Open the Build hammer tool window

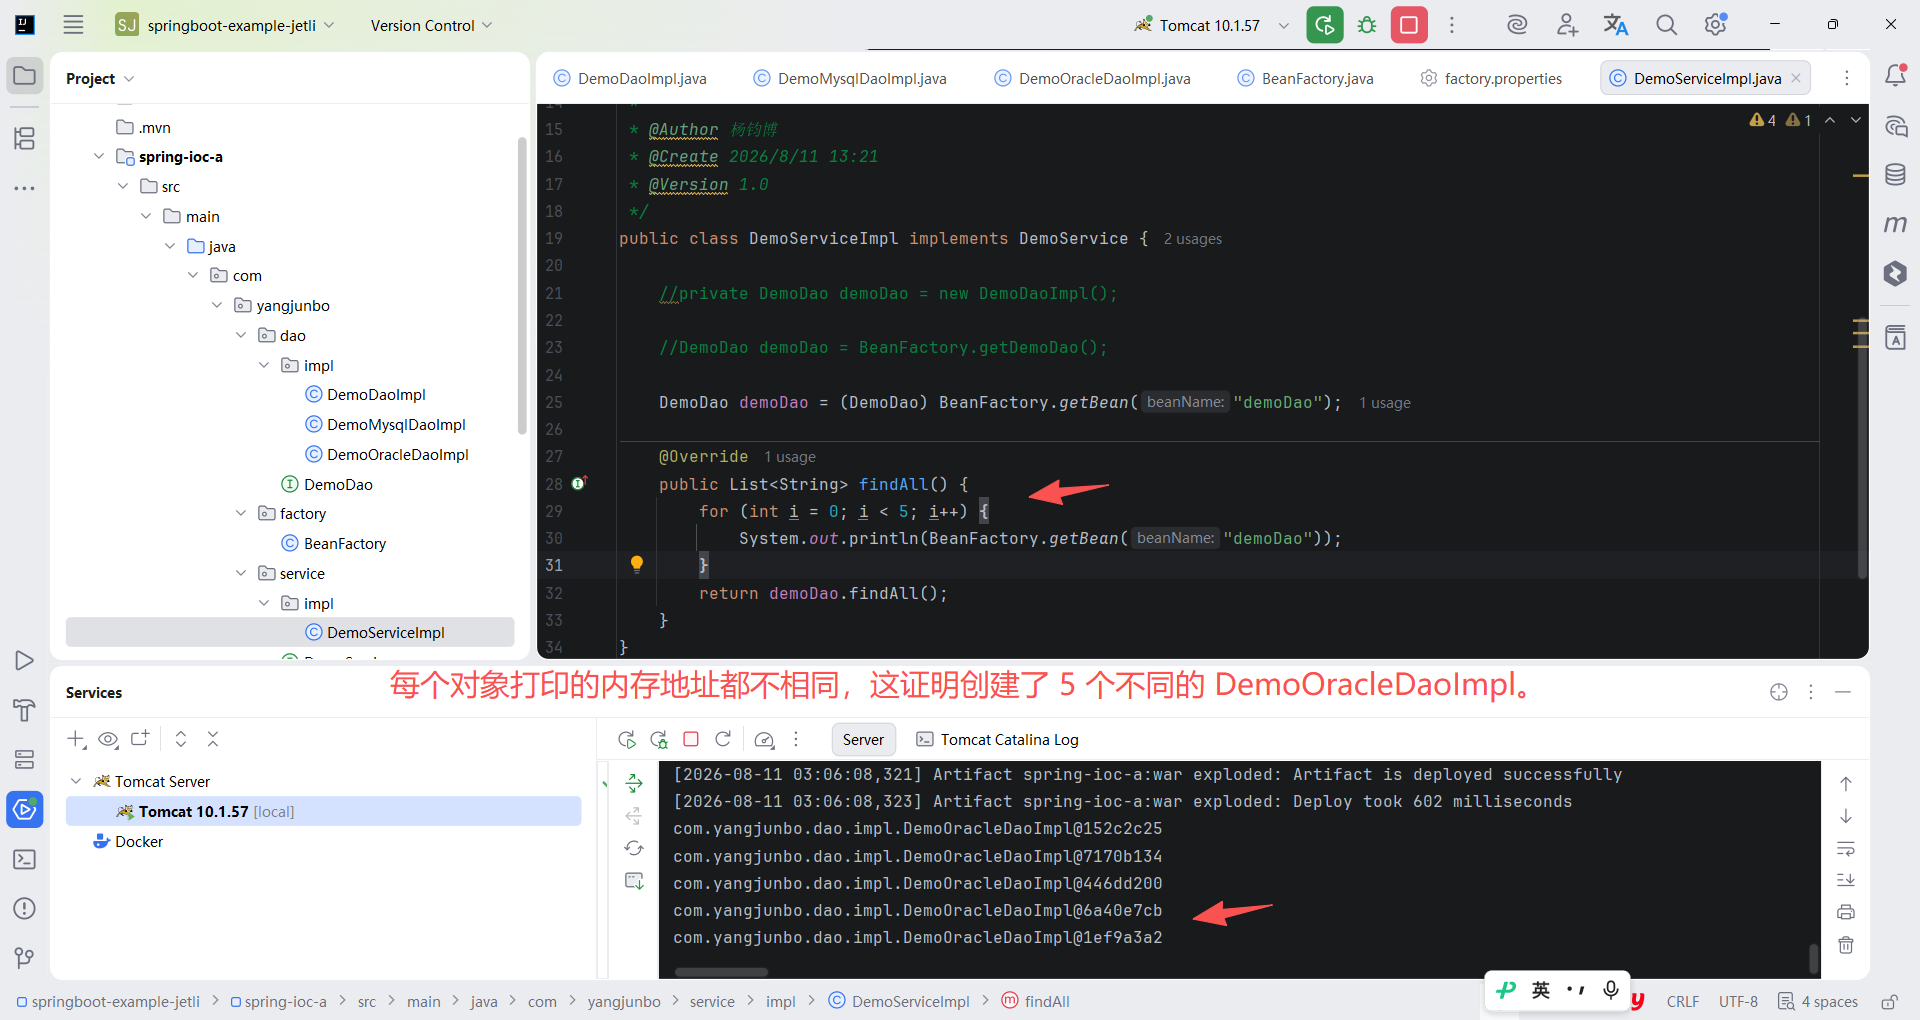(25, 710)
